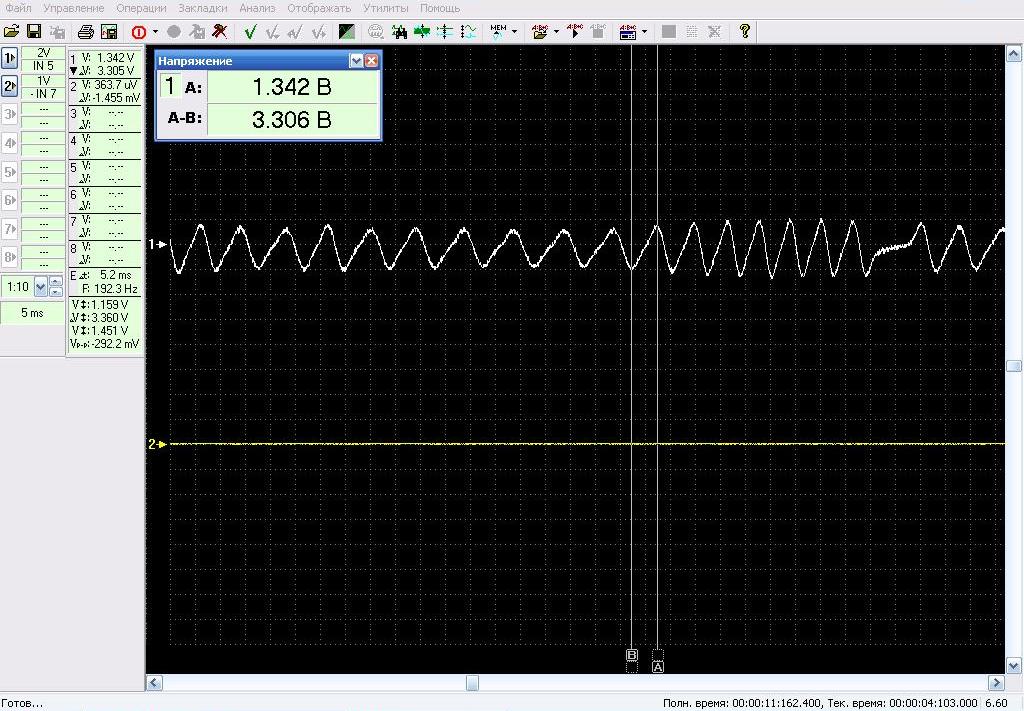Click the yellow question mark help icon

pyautogui.click(x=744, y=31)
